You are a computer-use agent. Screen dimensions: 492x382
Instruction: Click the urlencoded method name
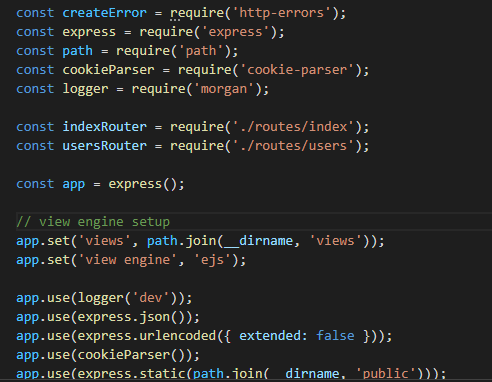click(178, 336)
